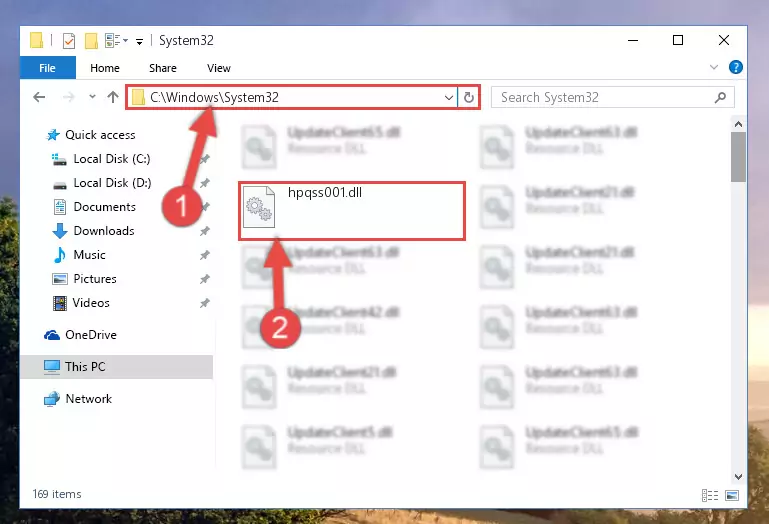
Task: Switch to Details view icon in status bar
Action: coord(710,496)
